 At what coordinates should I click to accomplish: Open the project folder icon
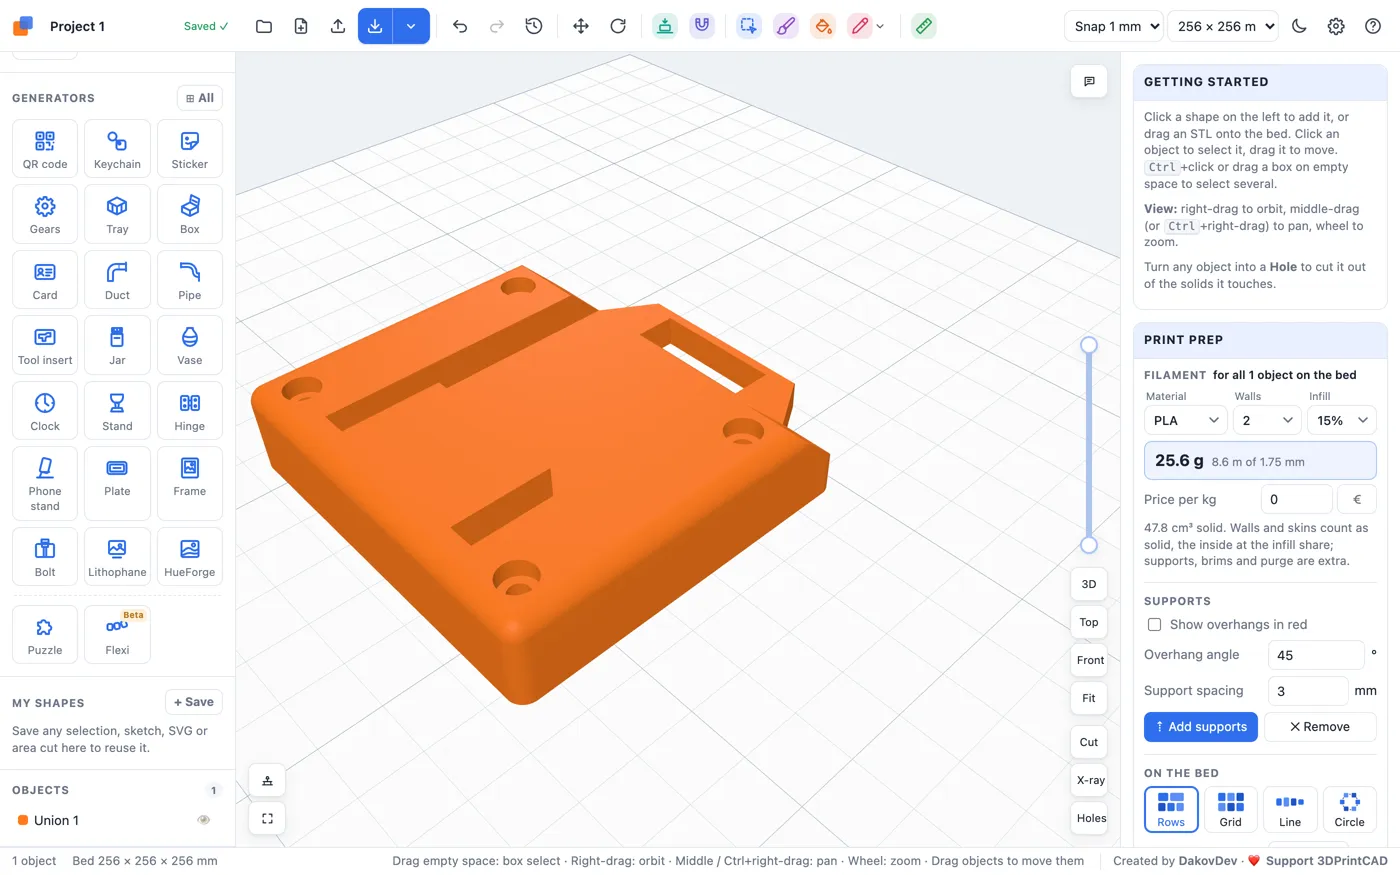tap(264, 26)
